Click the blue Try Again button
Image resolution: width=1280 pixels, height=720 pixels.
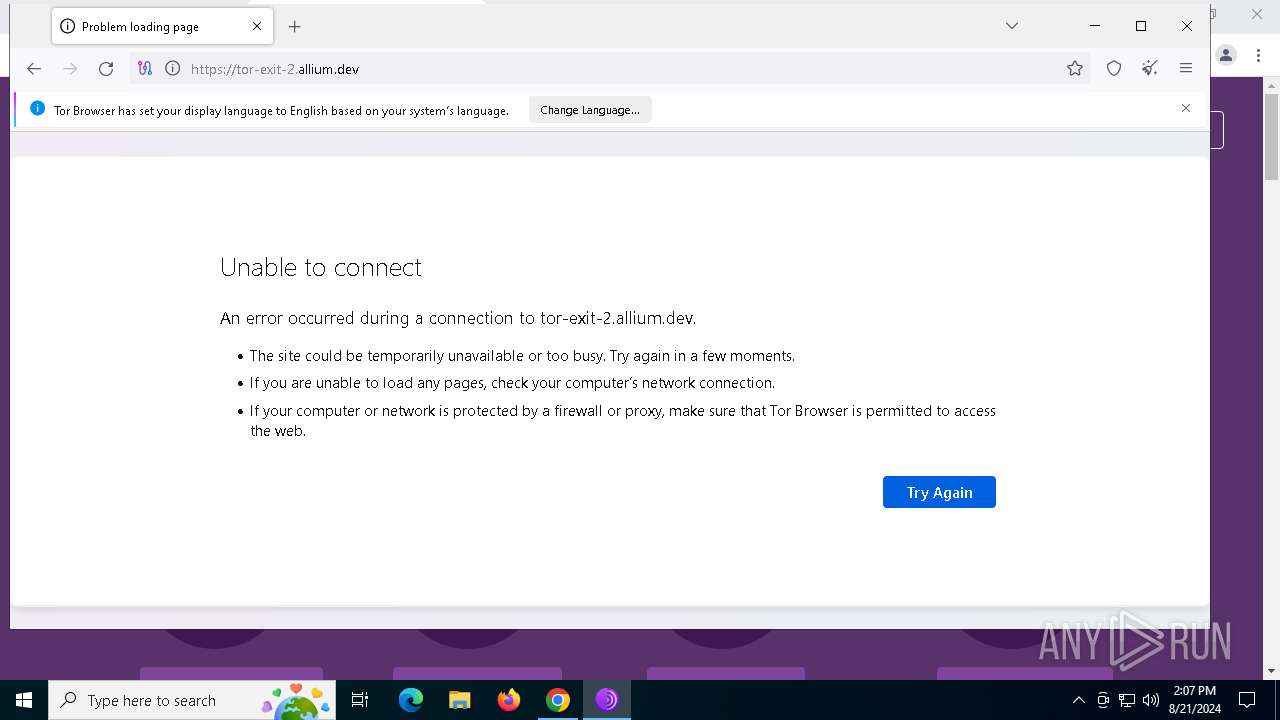pos(939,492)
